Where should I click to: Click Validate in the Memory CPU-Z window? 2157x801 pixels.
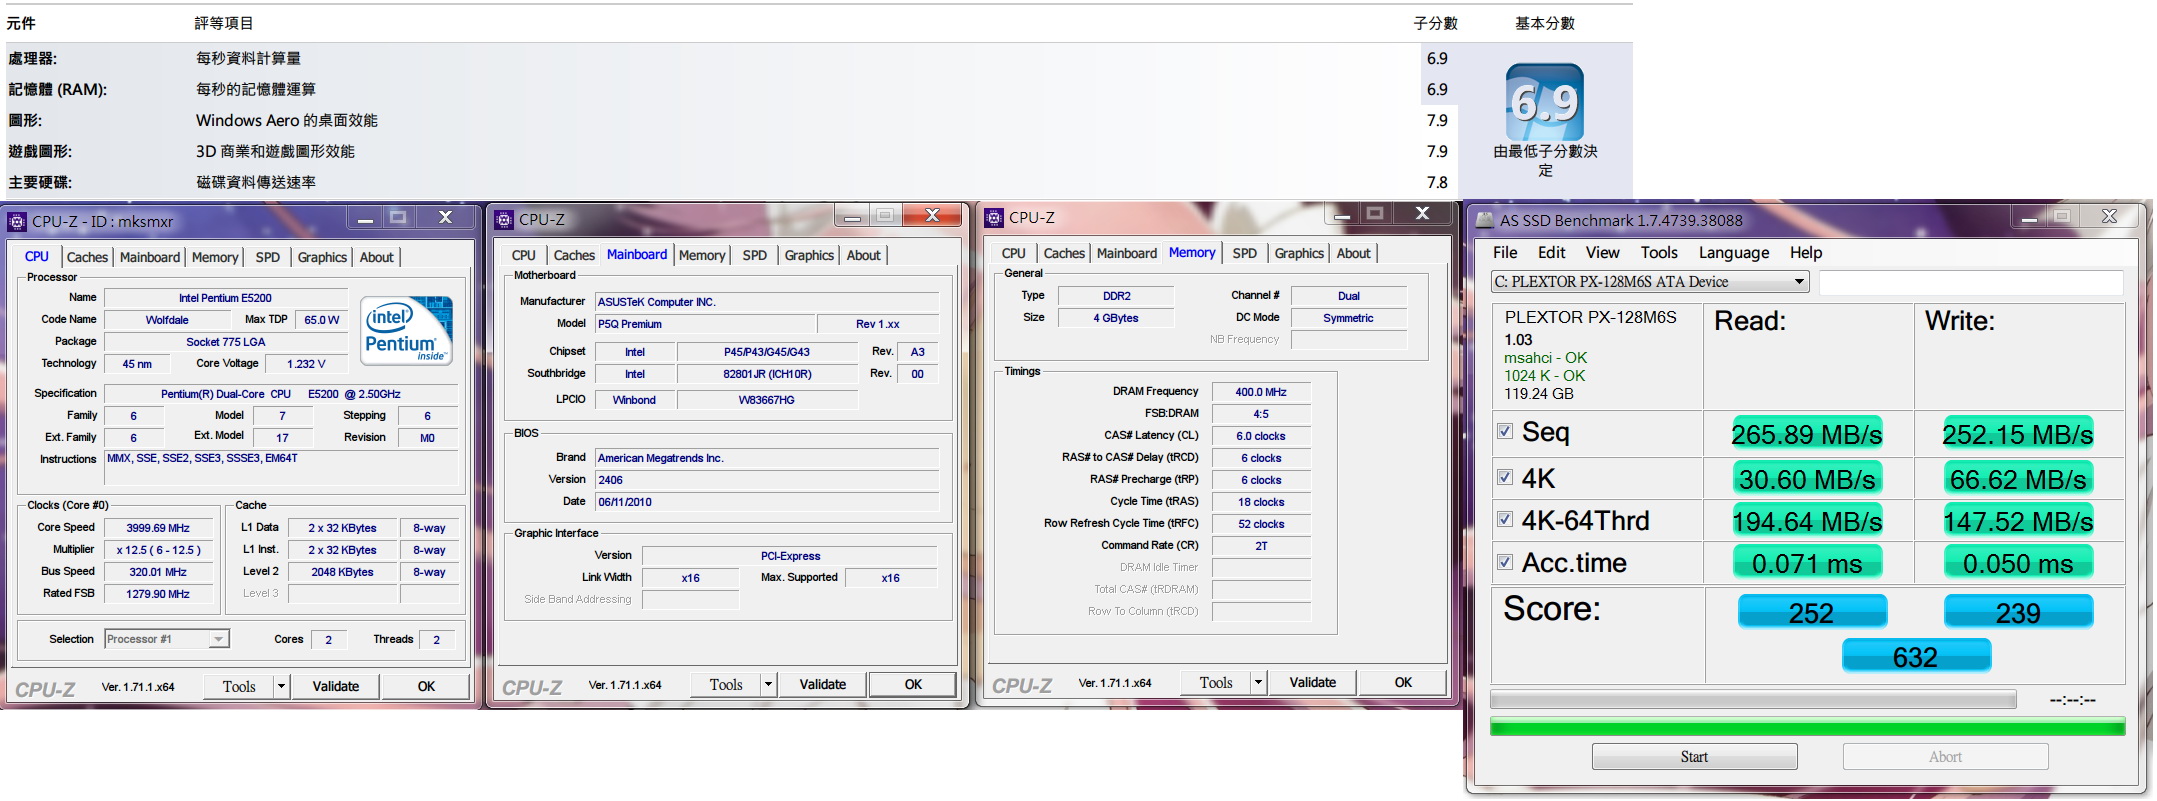coord(1312,682)
